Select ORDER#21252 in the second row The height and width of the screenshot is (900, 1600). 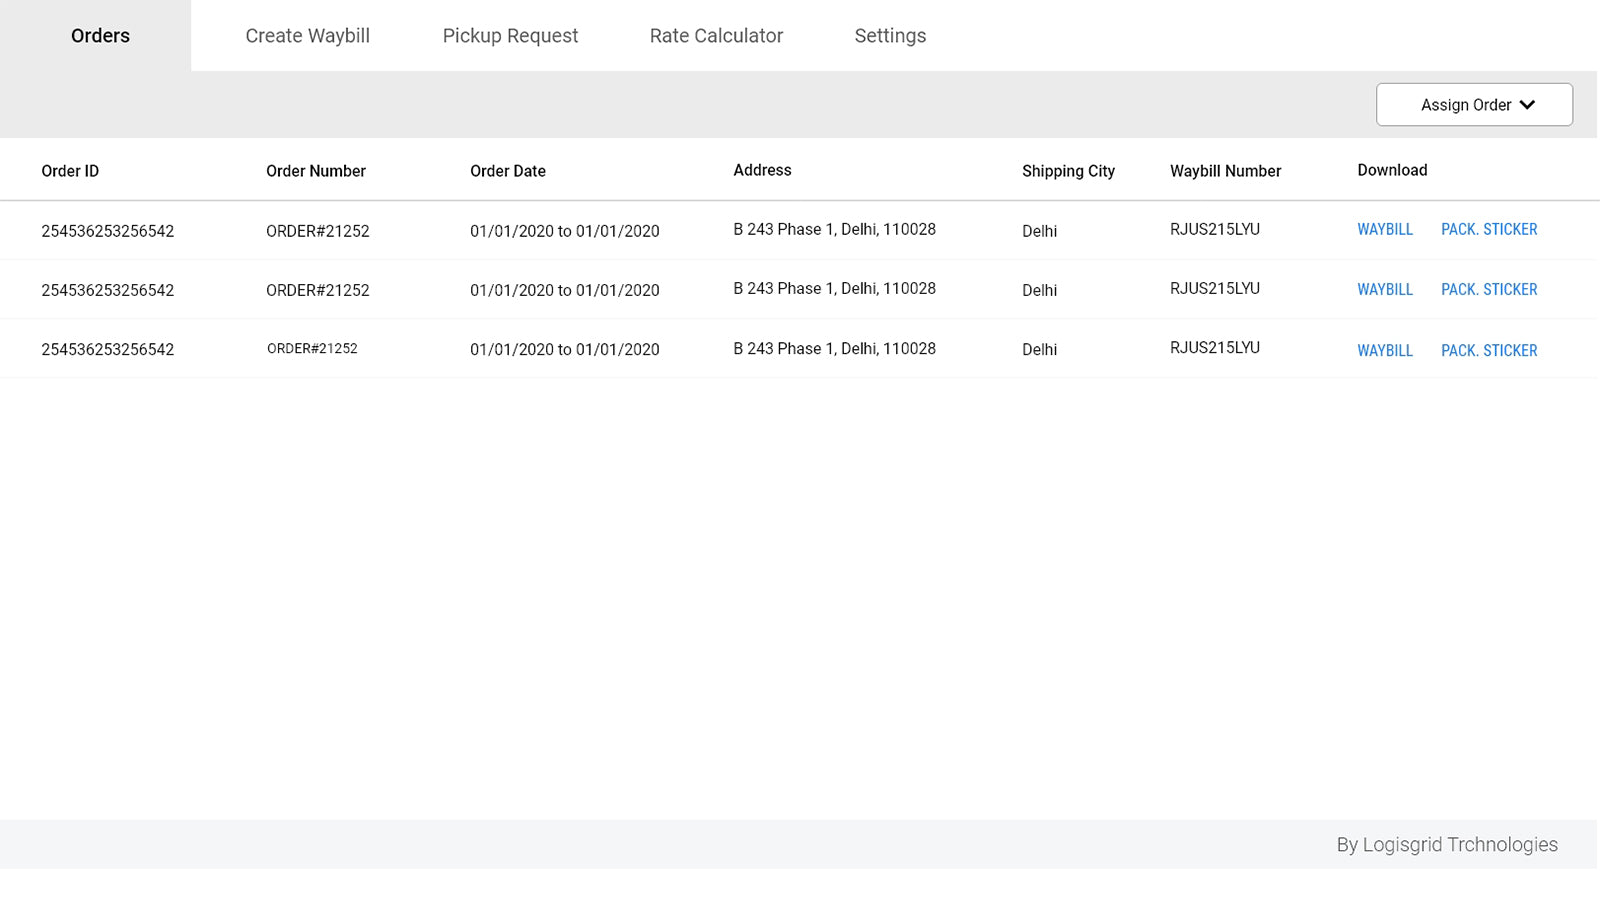318,290
